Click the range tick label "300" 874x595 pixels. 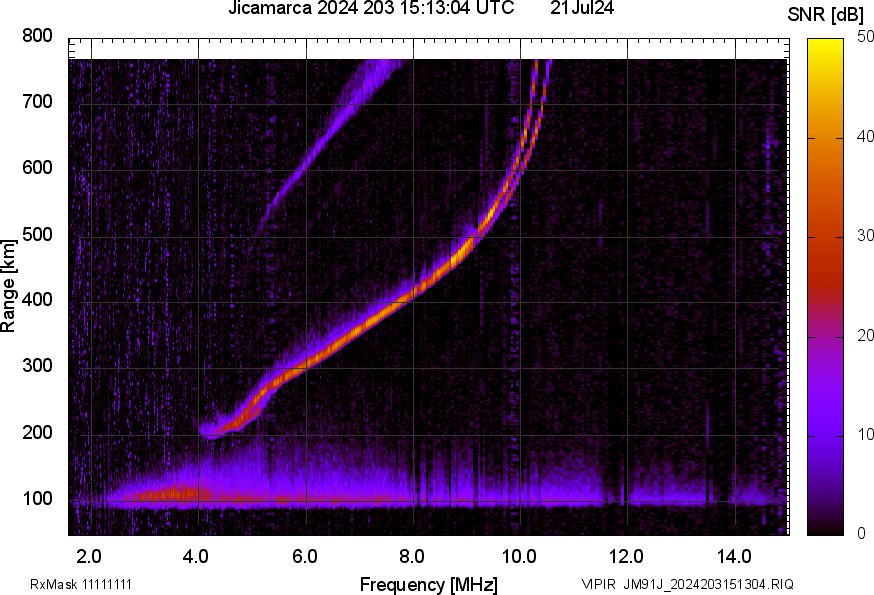tap(37, 366)
